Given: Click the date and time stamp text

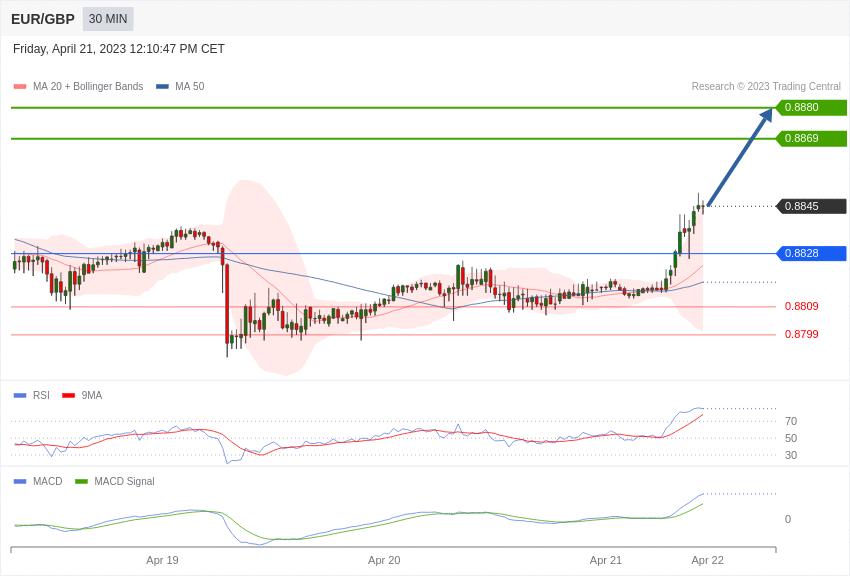Looking at the screenshot, I should [119, 49].
